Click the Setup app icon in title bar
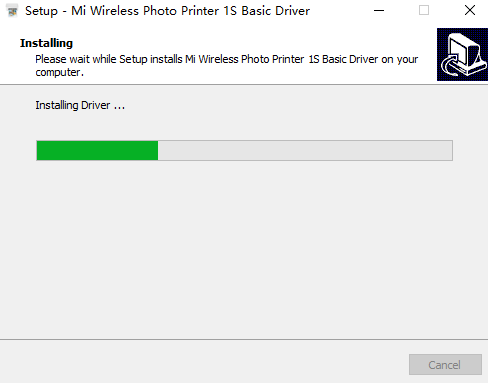This screenshot has height=383, width=488. pyautogui.click(x=12, y=11)
